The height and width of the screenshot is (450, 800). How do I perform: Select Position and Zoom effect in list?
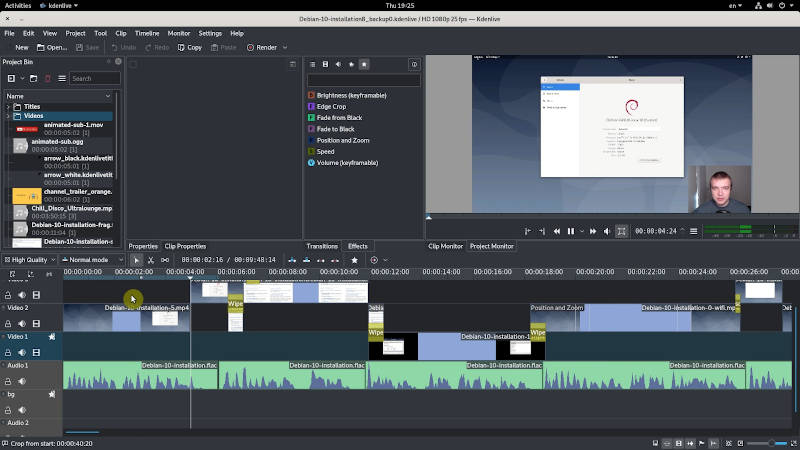coord(342,140)
